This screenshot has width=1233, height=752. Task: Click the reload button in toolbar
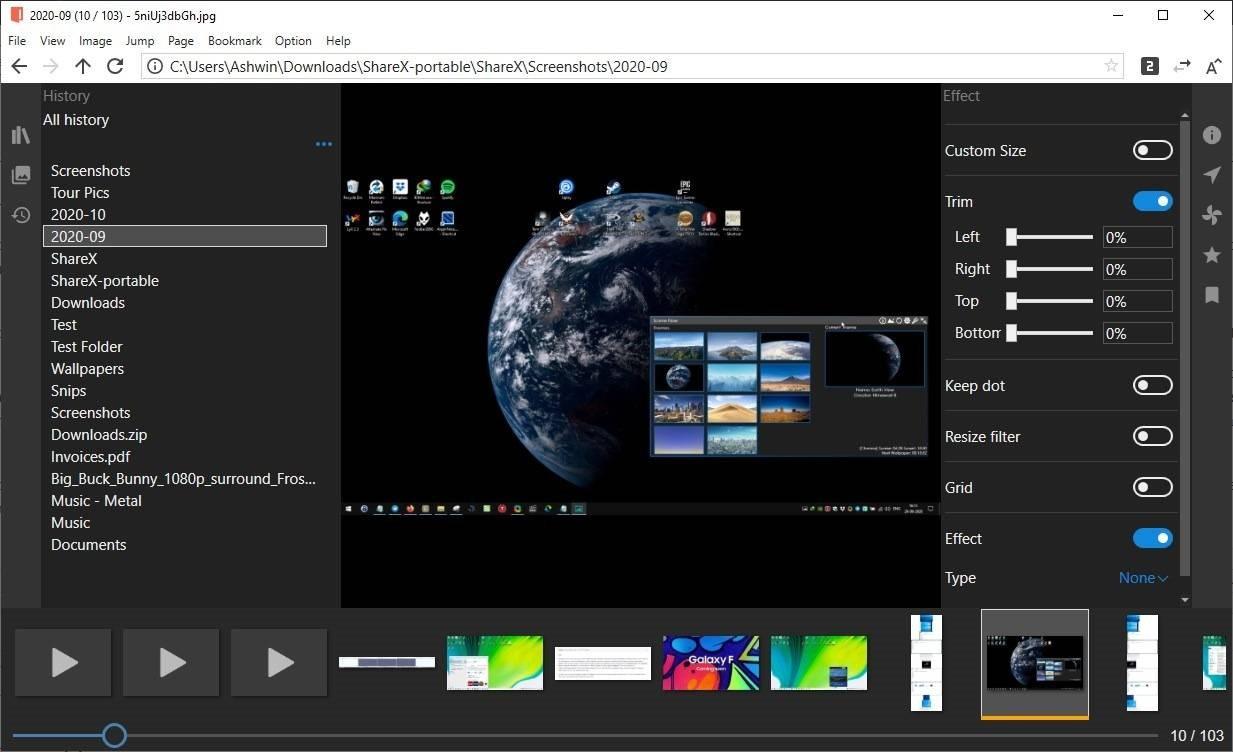tap(115, 66)
